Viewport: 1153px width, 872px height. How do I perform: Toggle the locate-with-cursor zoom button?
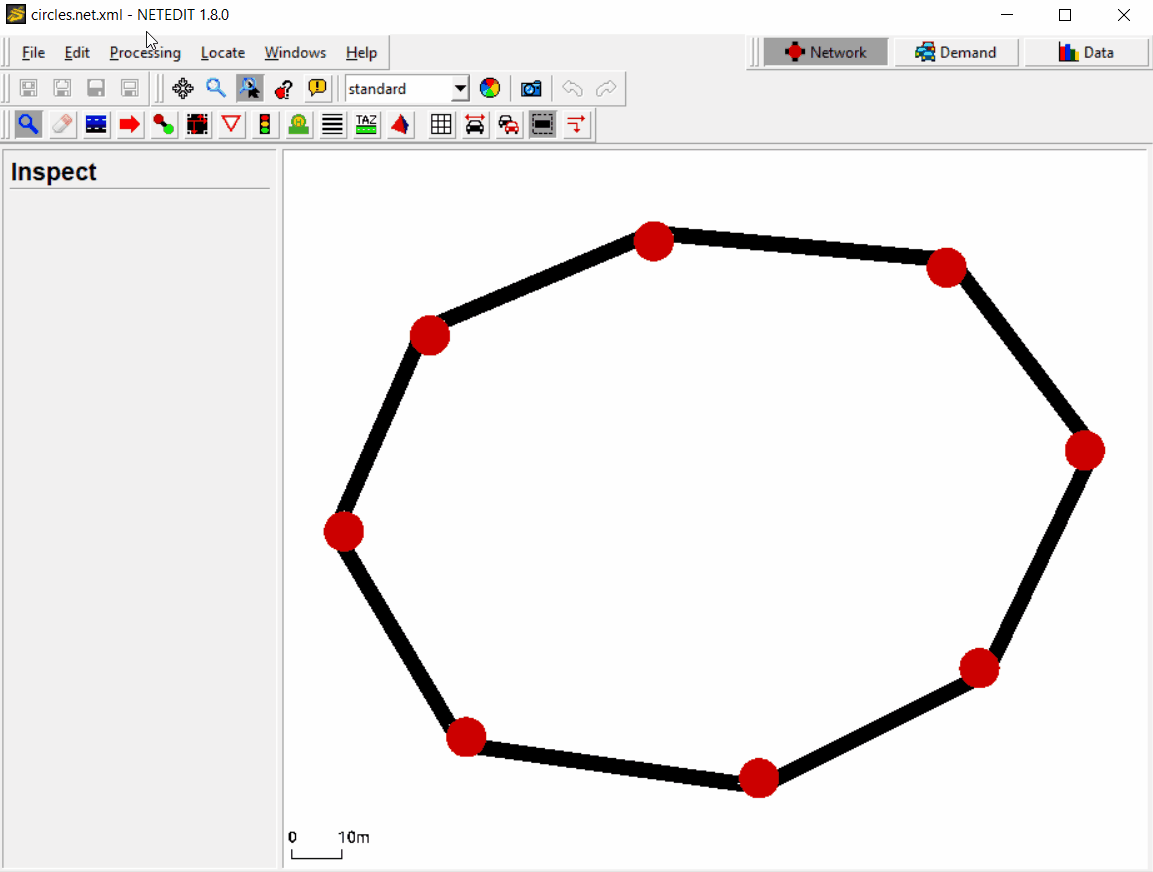[x=249, y=88]
